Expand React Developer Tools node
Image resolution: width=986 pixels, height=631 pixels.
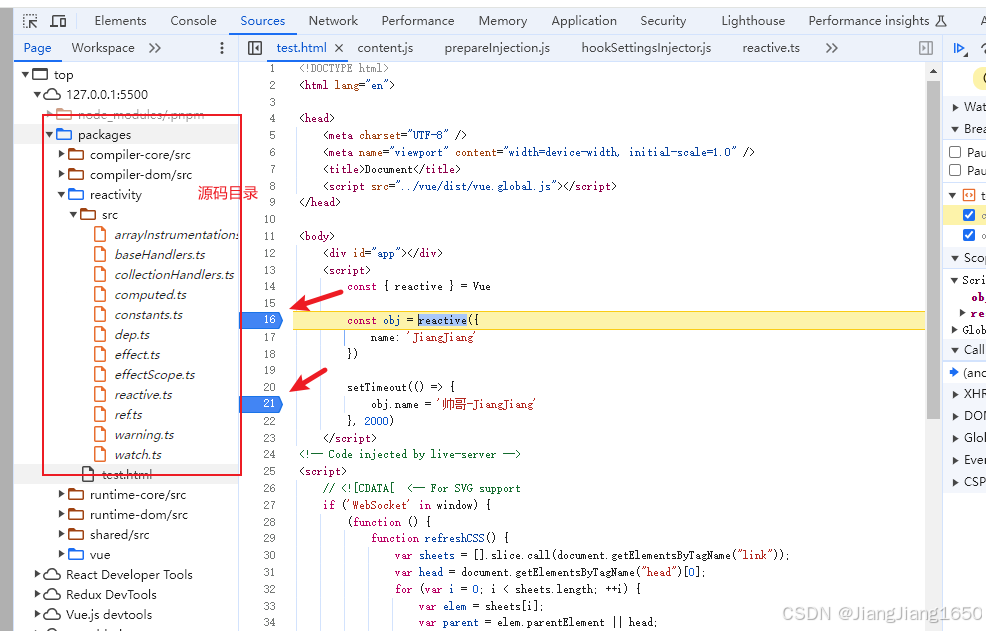pyautogui.click(x=38, y=574)
